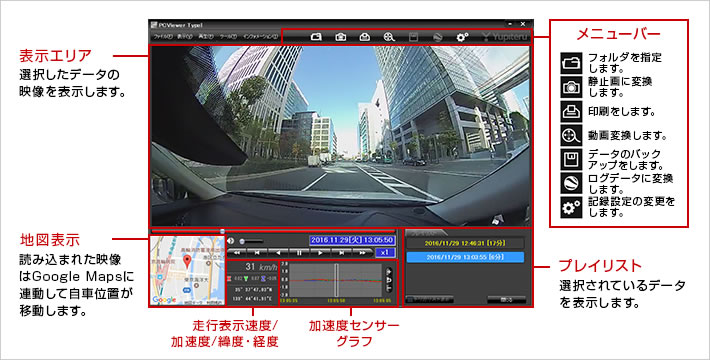This screenshot has width=710, height=360.
Task: Click the fast-forward button
Action: click(362, 253)
